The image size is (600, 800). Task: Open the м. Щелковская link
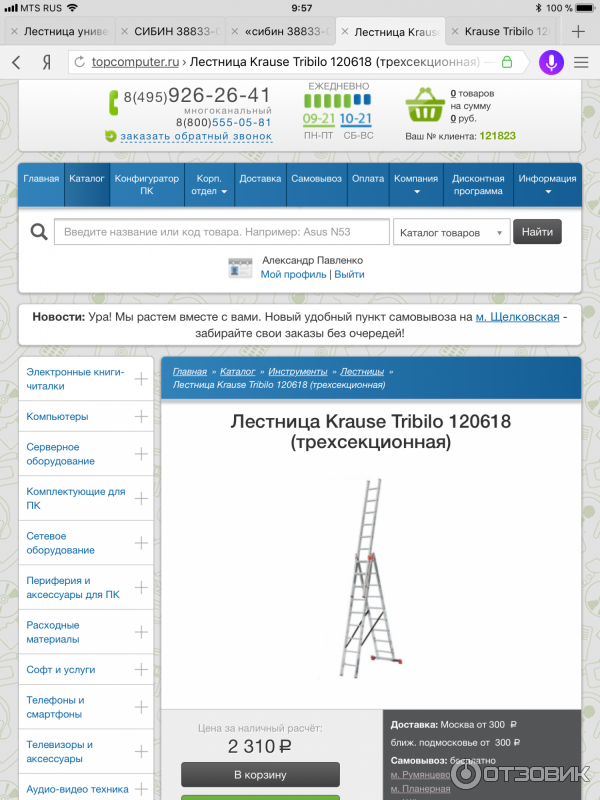(517, 316)
